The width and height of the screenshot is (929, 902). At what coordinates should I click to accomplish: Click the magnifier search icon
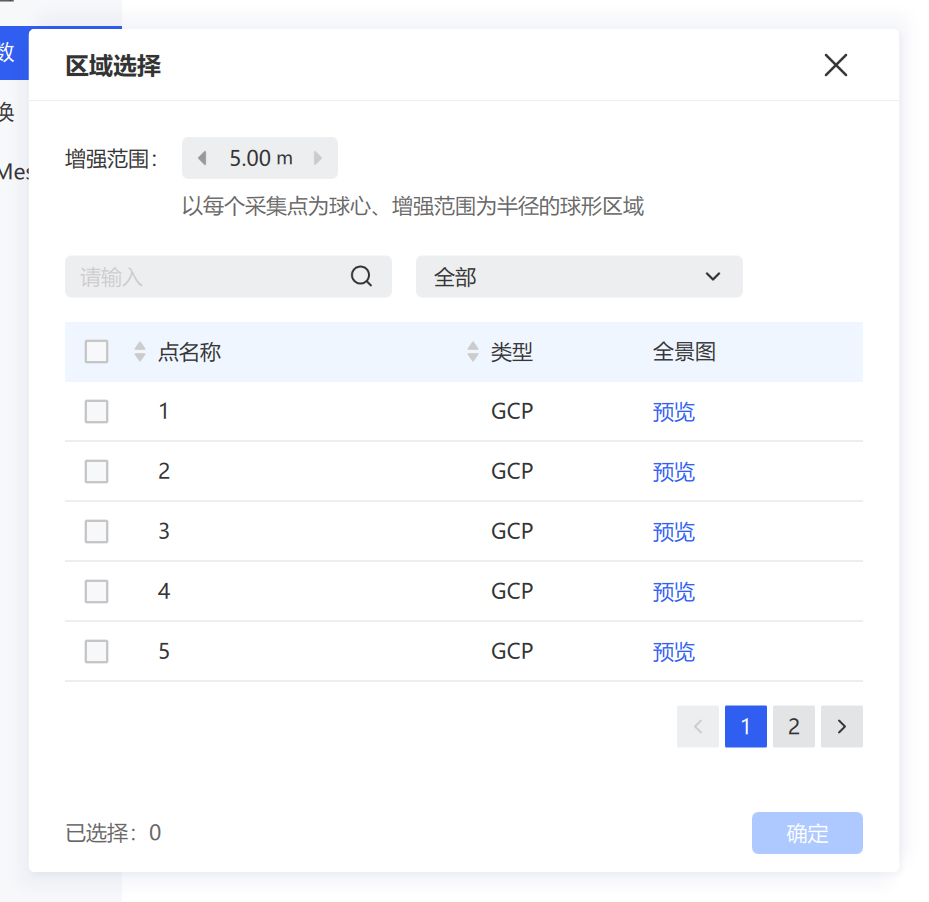pyautogui.click(x=361, y=276)
